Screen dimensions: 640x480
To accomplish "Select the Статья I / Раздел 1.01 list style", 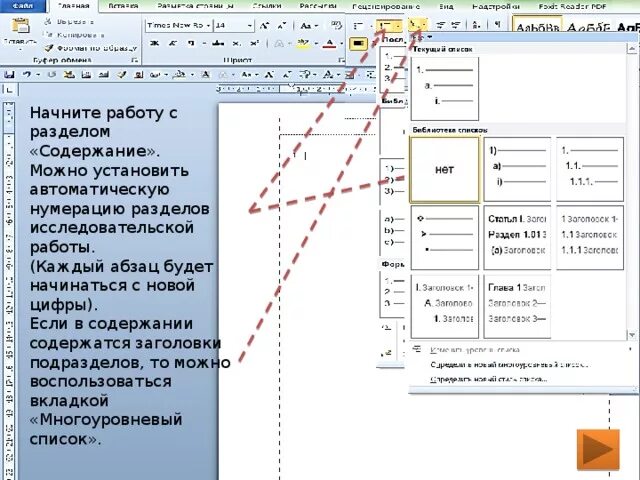I will tap(517, 237).
